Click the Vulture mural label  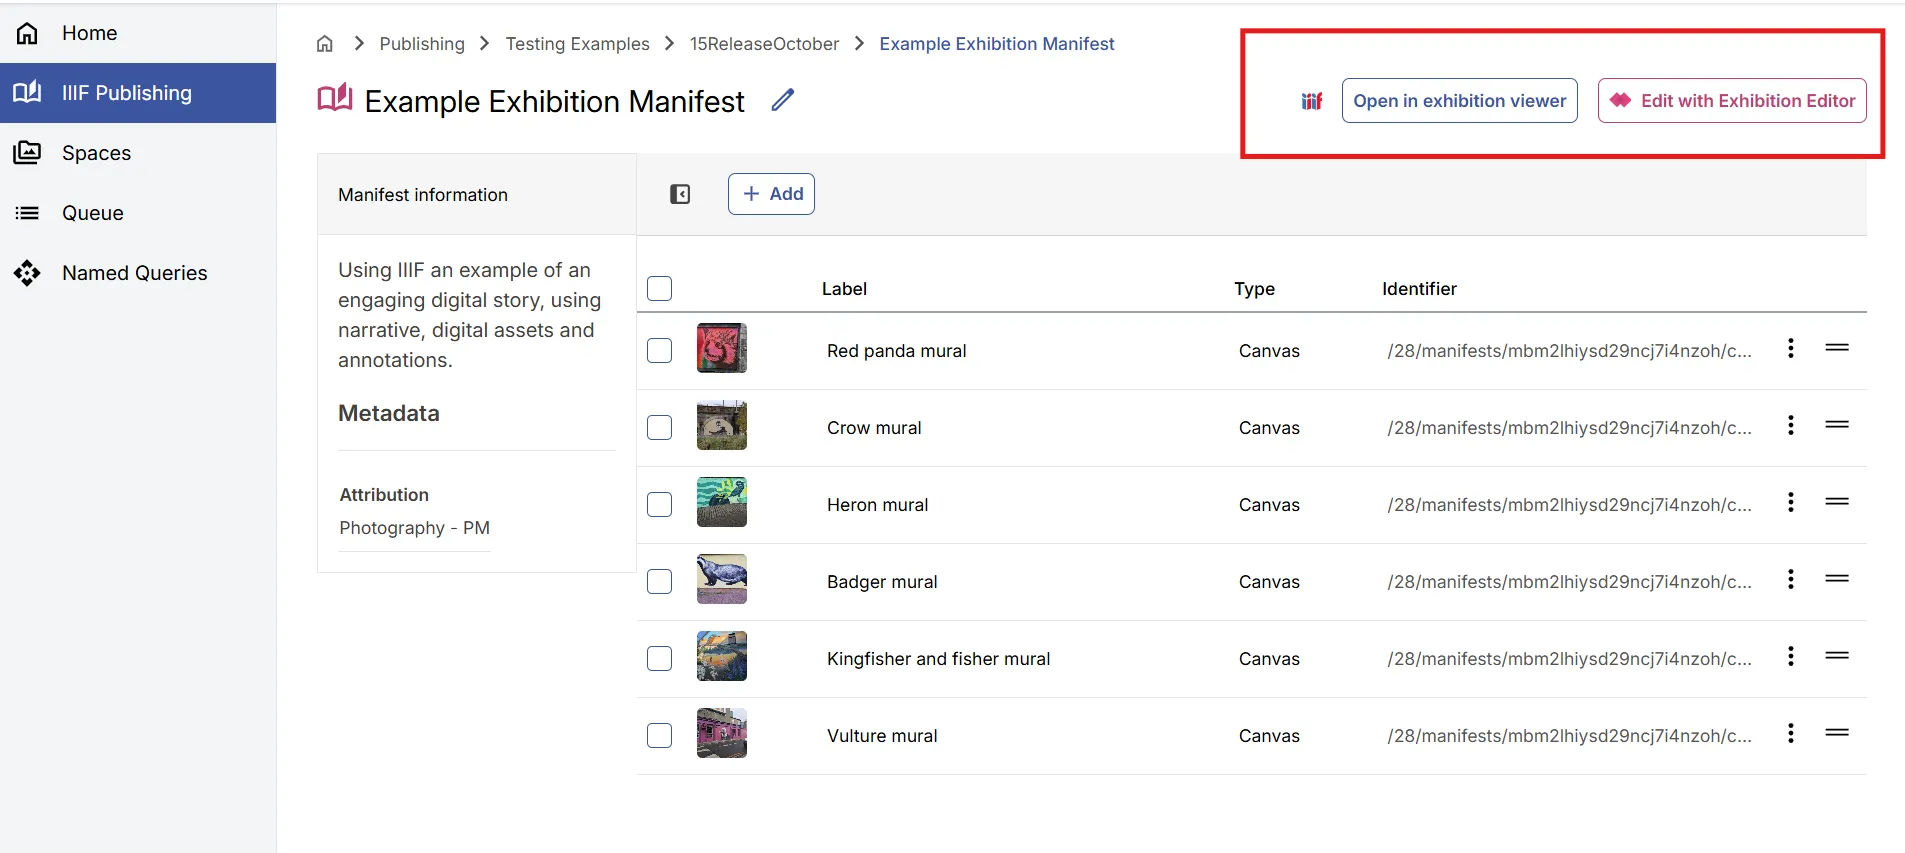click(x=882, y=736)
